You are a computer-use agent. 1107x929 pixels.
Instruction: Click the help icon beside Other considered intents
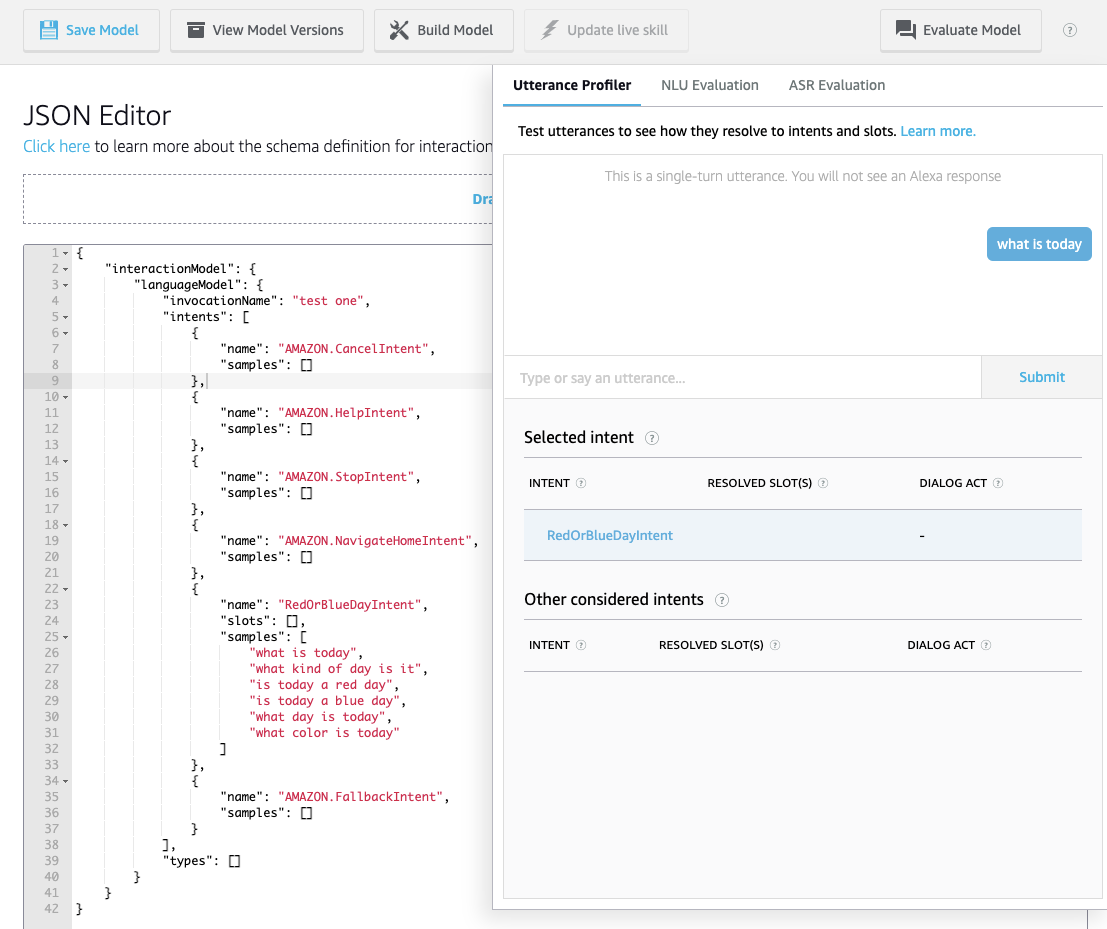click(x=722, y=600)
